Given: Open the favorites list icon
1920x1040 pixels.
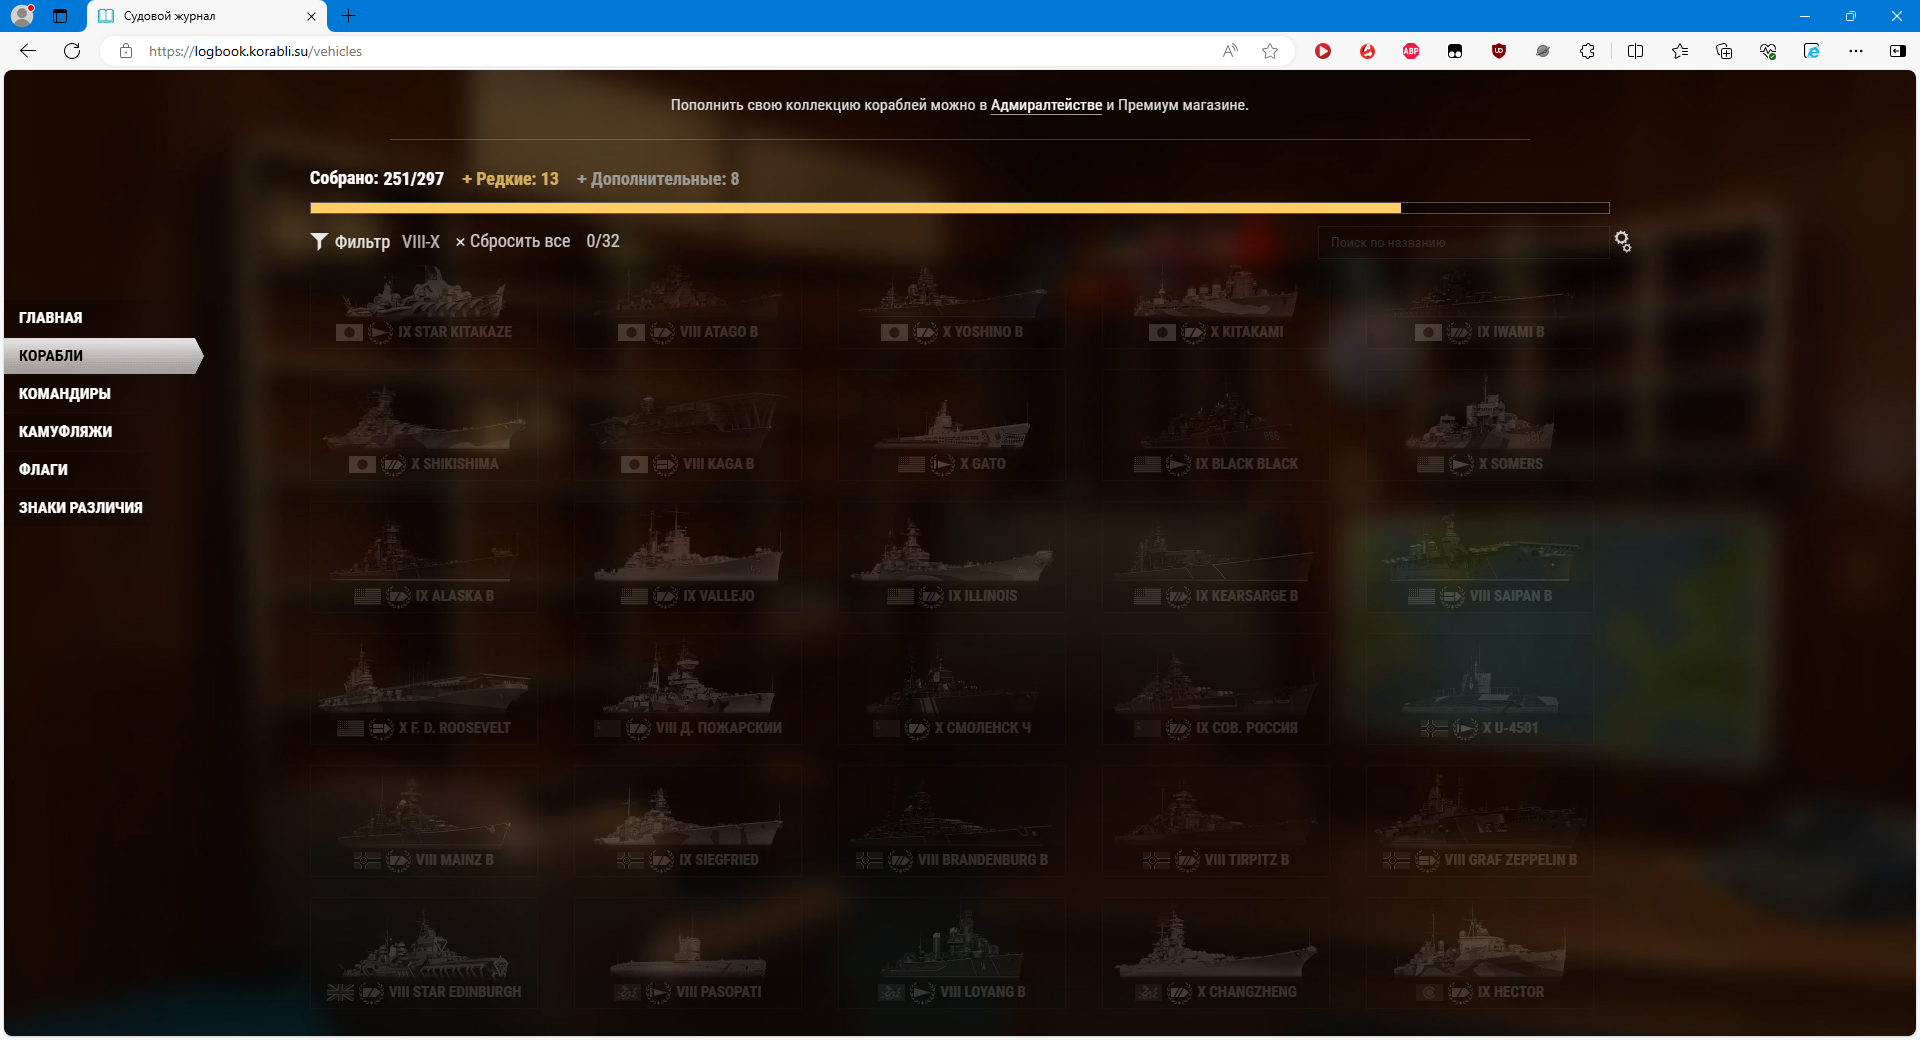Looking at the screenshot, I should (1680, 51).
